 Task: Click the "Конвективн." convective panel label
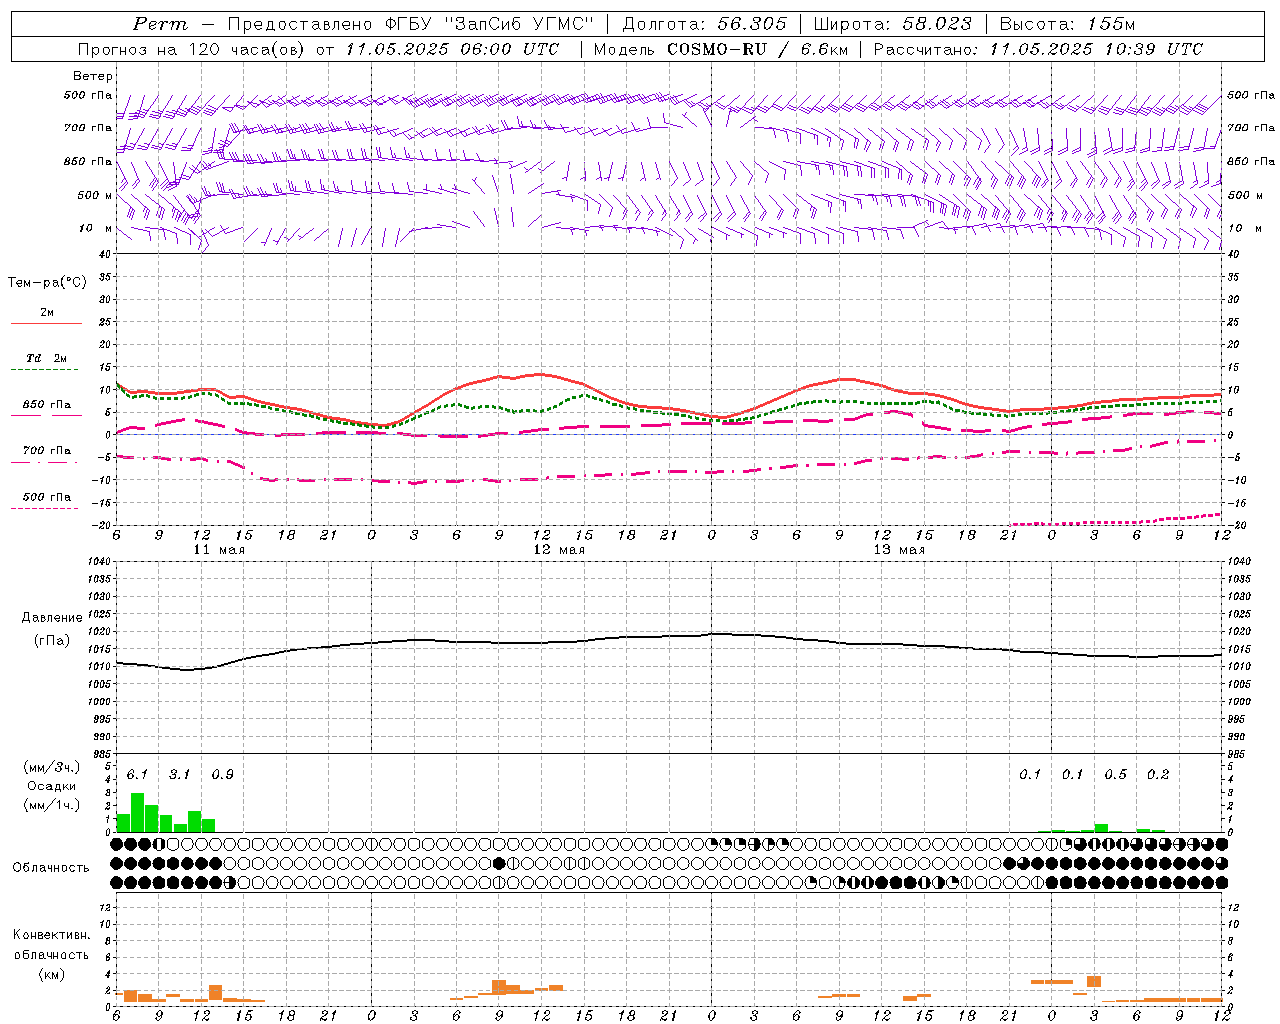(51, 935)
